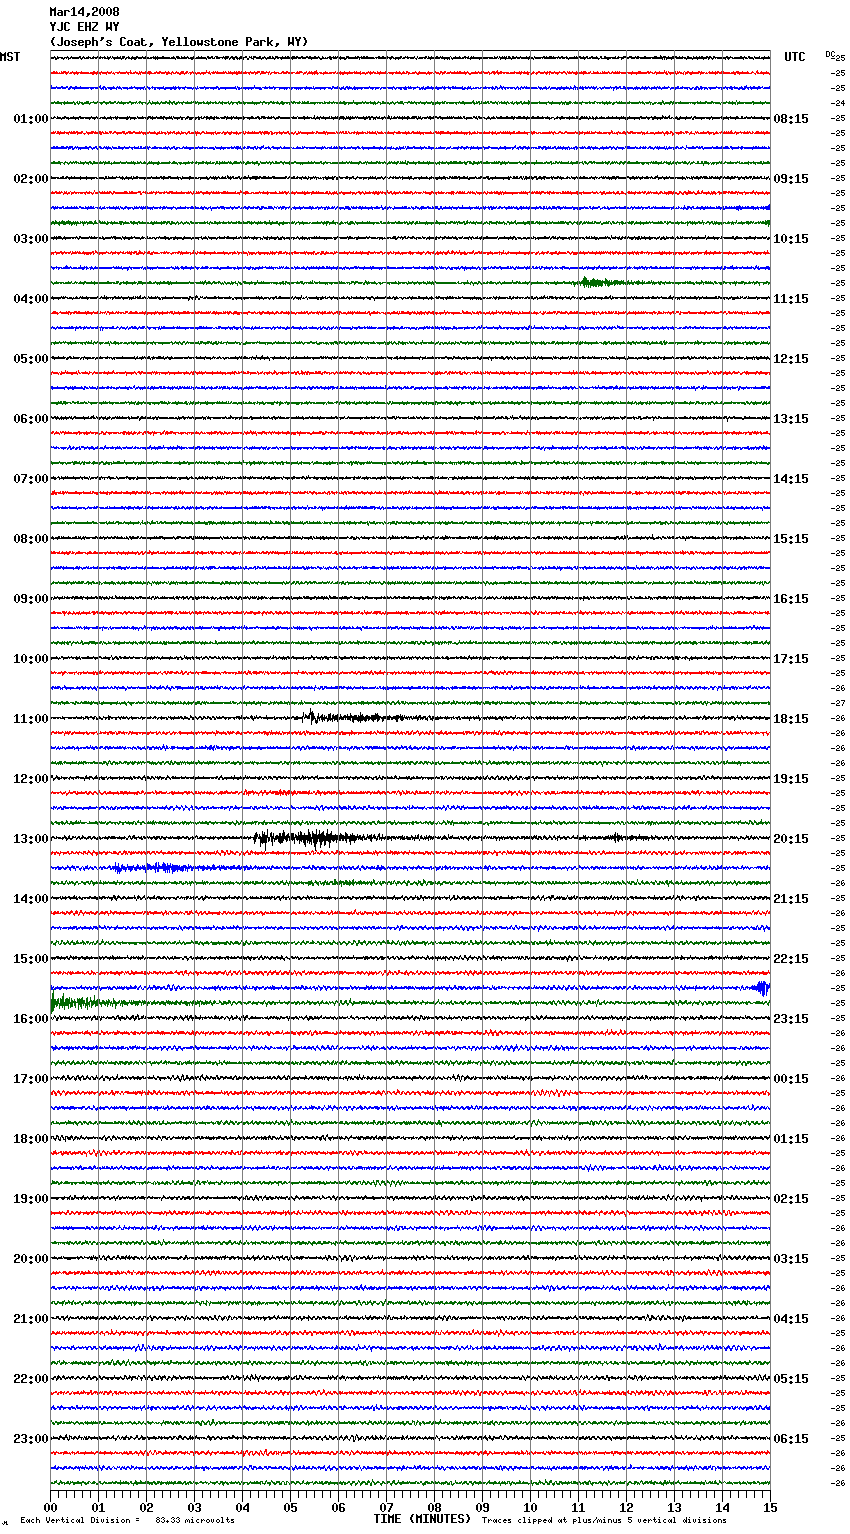Select the 13:00 MST time label
The width and height of the screenshot is (850, 1534).
pos(31,839)
